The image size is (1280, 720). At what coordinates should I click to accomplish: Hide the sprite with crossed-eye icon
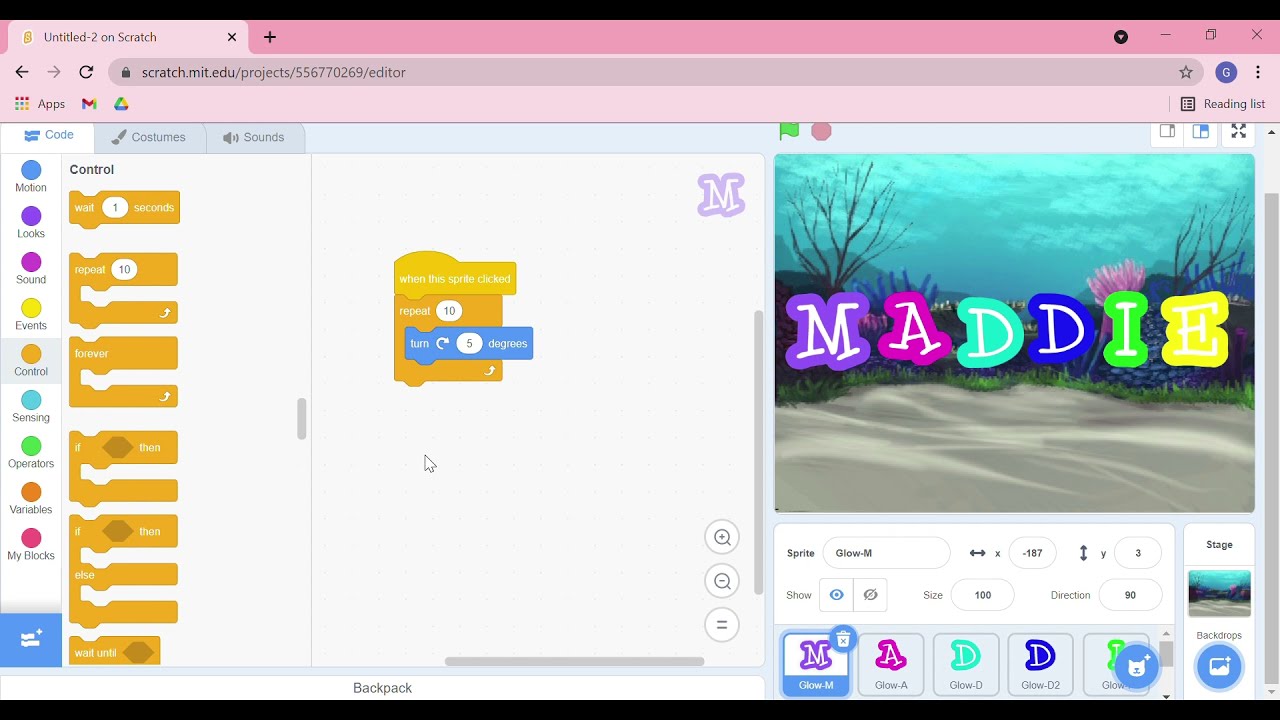pyautogui.click(x=870, y=595)
